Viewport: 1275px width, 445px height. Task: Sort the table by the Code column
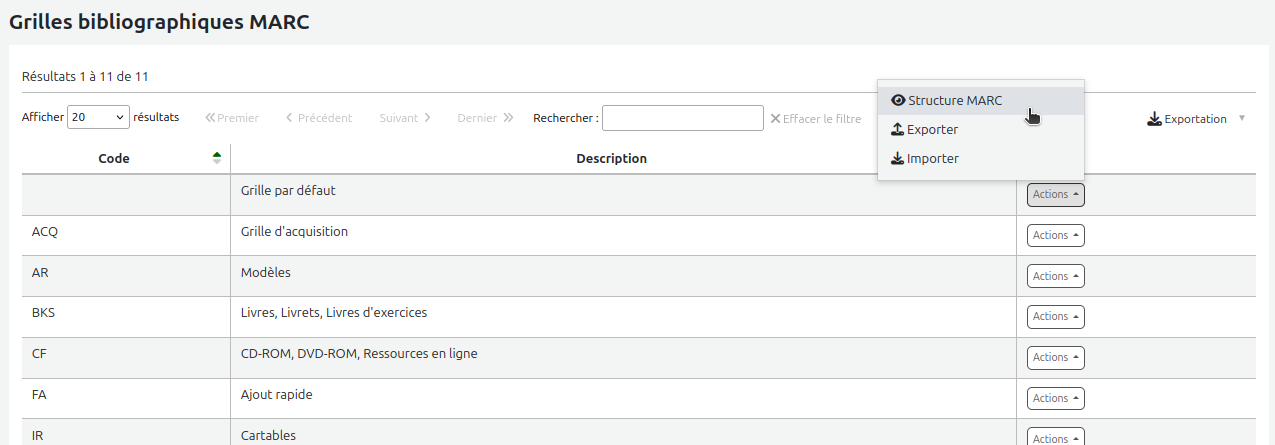(126, 159)
